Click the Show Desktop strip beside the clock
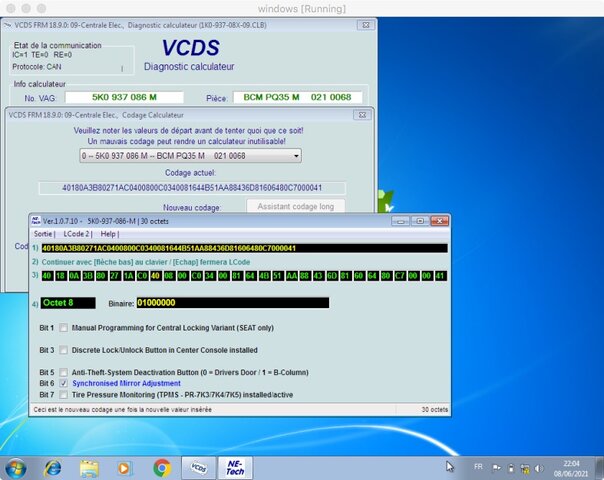Screen dimensions: 604x480 (599, 468)
